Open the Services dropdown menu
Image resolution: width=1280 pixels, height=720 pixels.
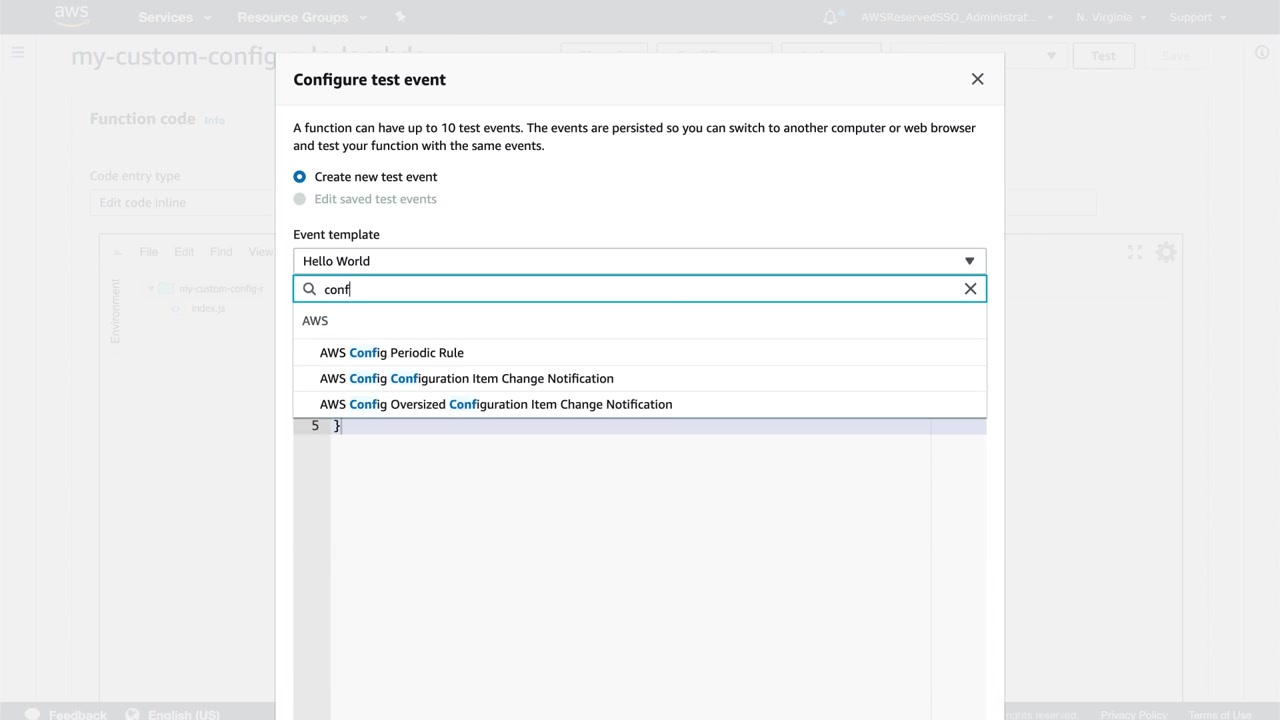pyautogui.click(x=174, y=17)
